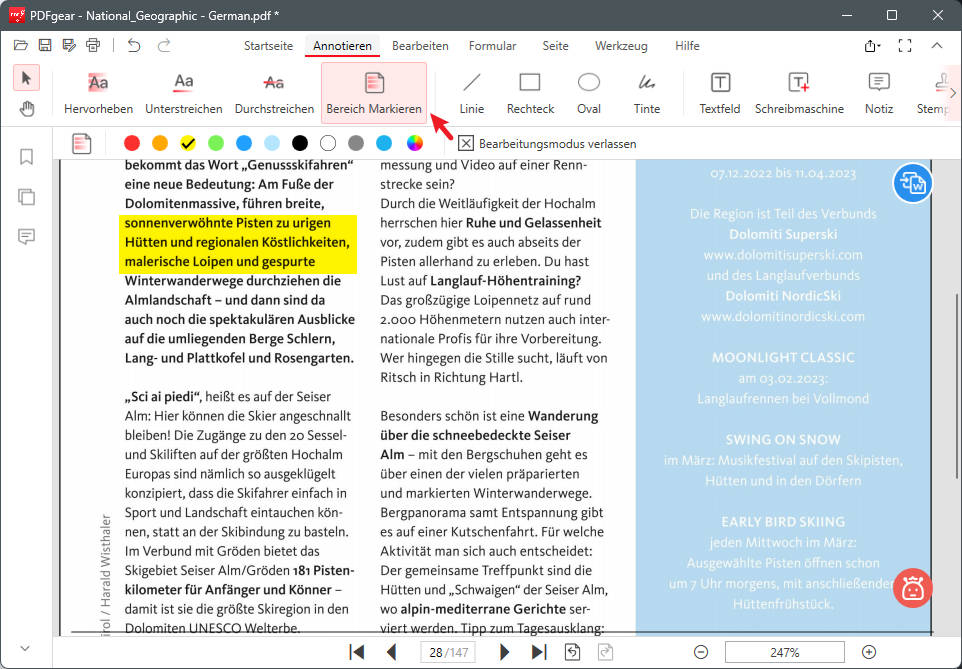Activate the Durchstreichen strikethrough tool

coord(274,91)
